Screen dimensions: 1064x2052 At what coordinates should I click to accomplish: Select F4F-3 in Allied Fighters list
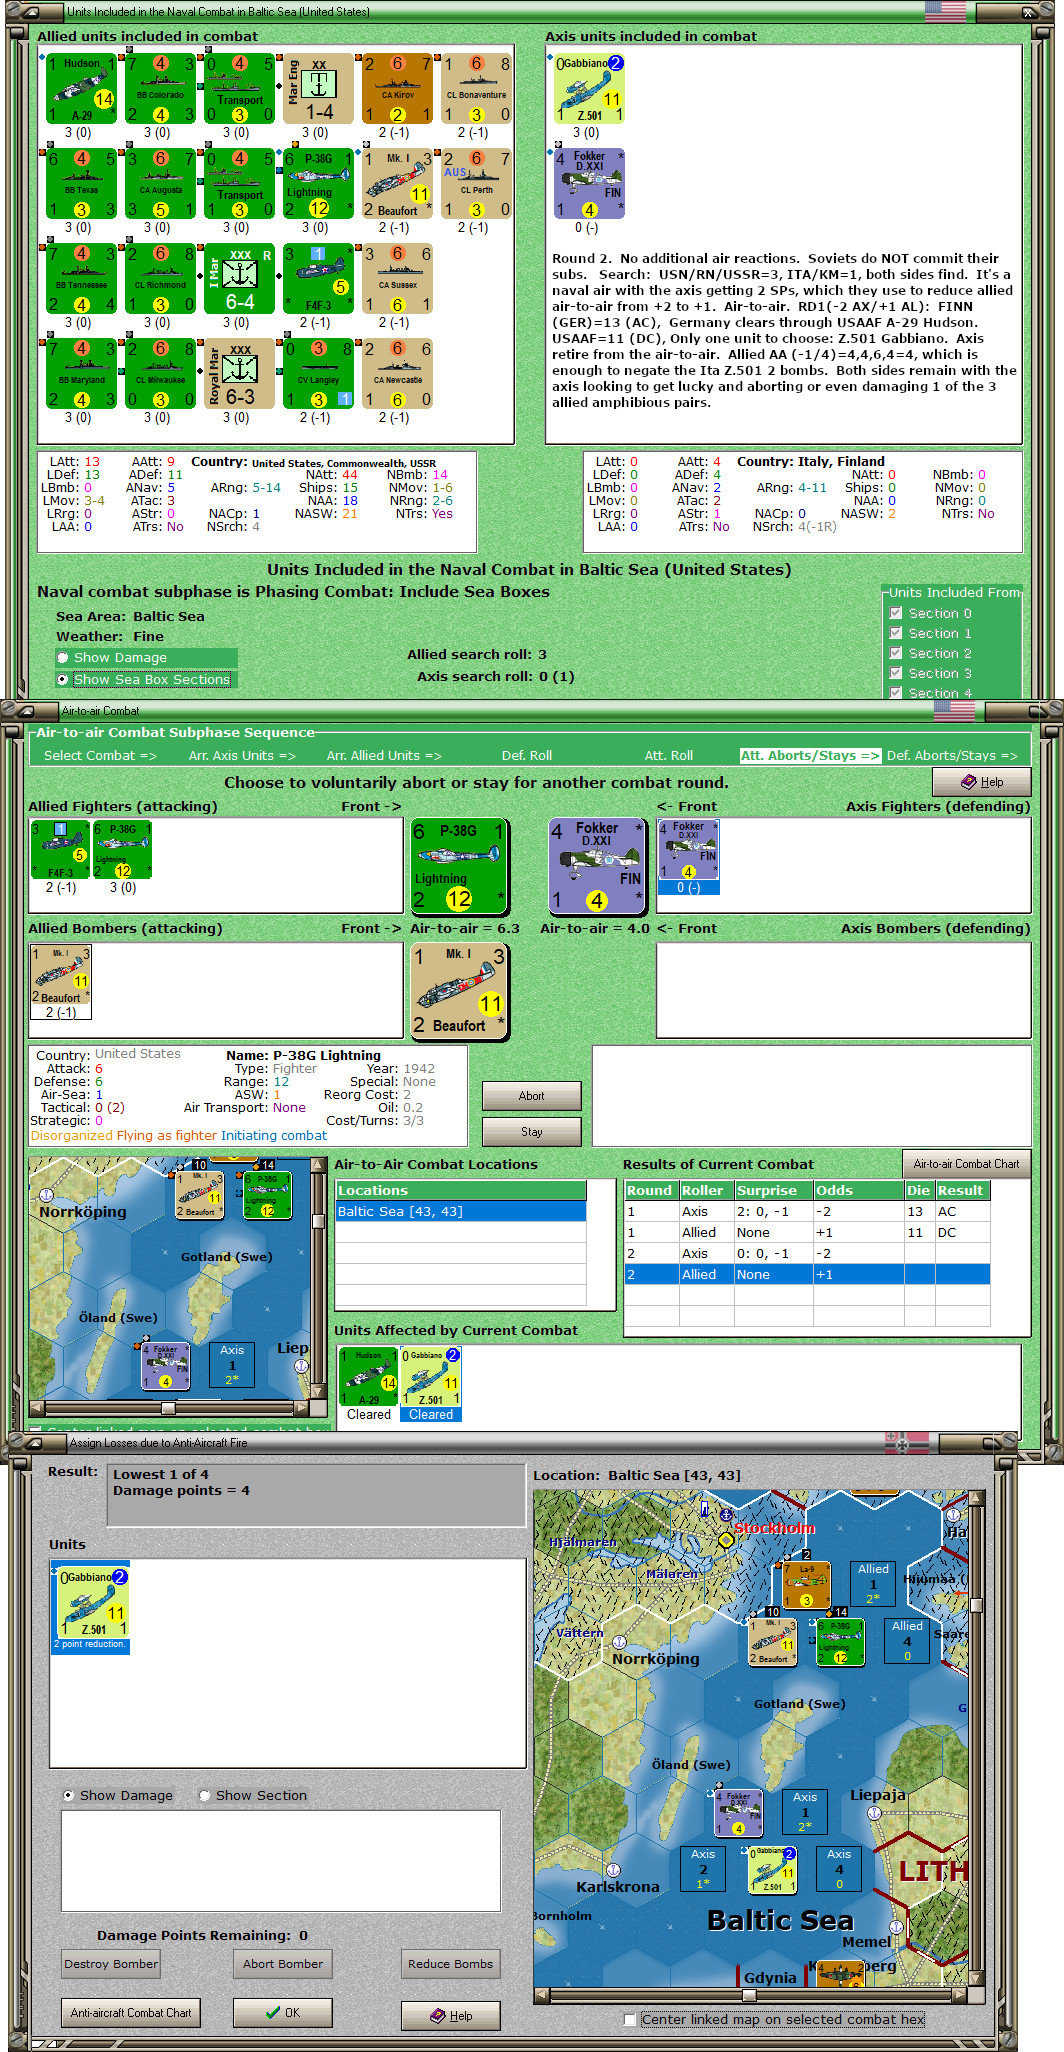coord(61,850)
